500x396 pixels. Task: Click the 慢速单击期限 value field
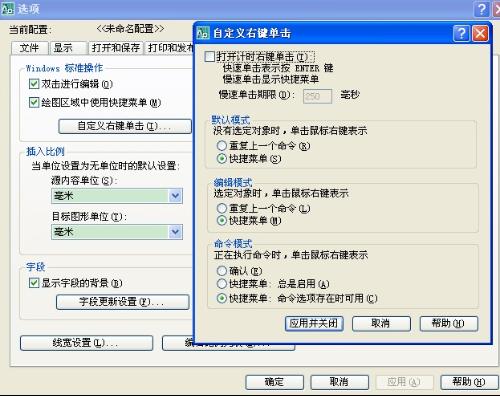tap(317, 96)
